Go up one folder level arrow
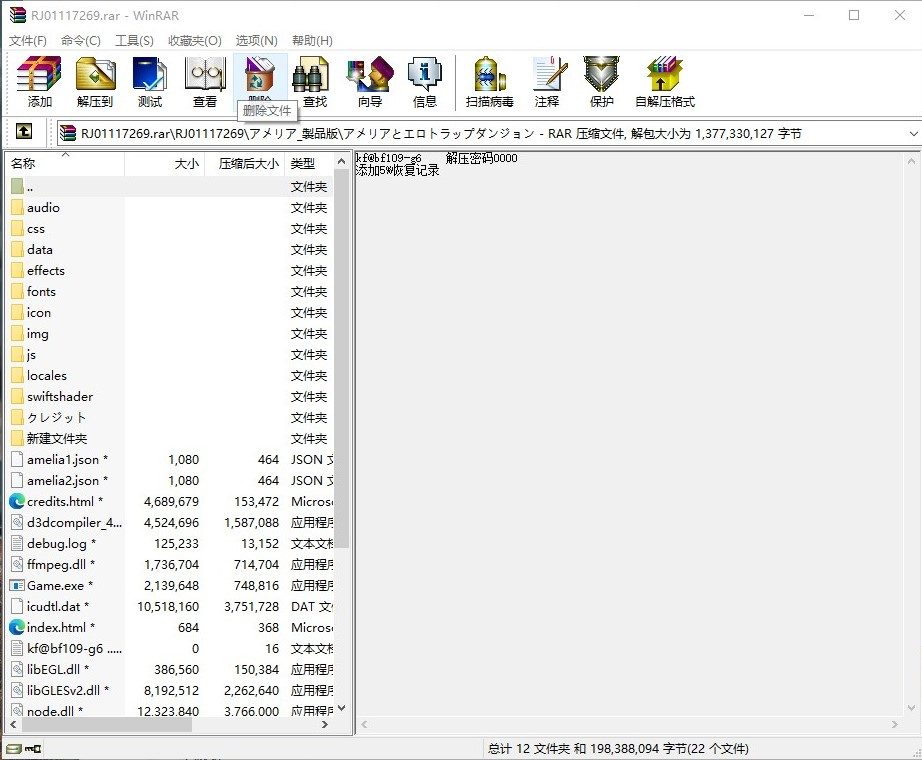 coord(24,132)
